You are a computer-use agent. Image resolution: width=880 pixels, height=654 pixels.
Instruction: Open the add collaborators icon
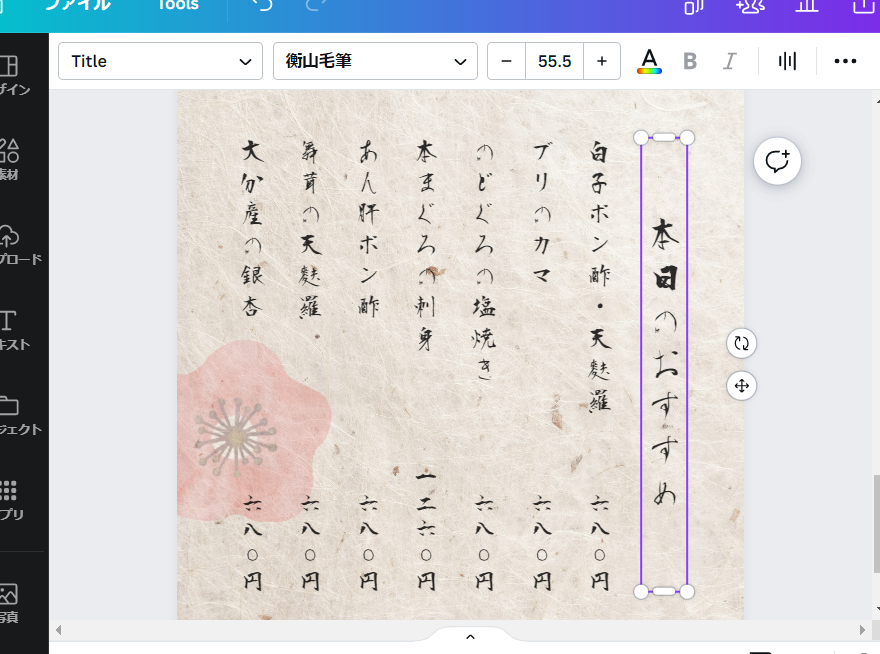click(751, 5)
